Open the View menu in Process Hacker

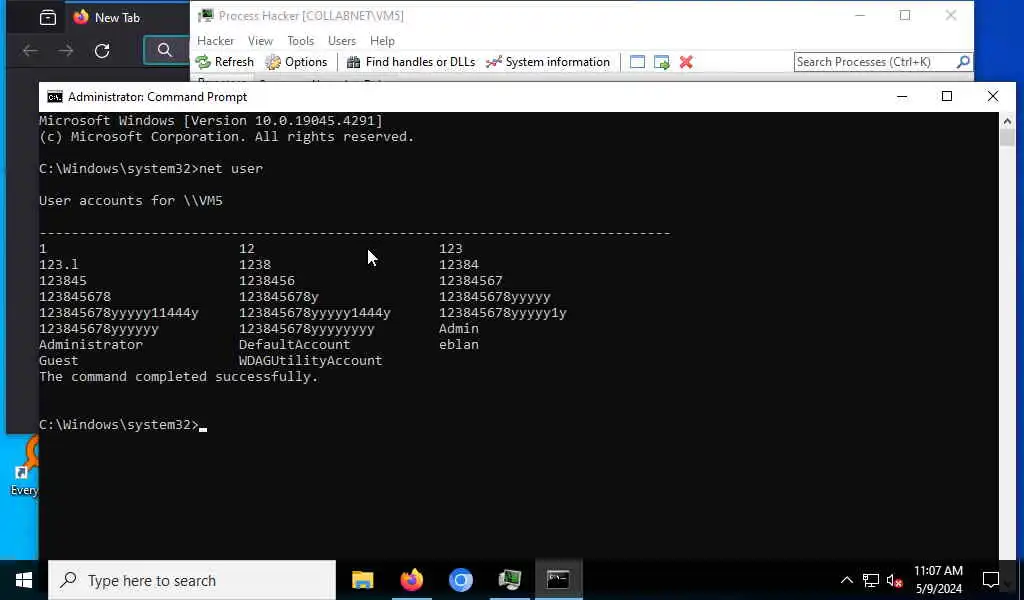coord(260,40)
